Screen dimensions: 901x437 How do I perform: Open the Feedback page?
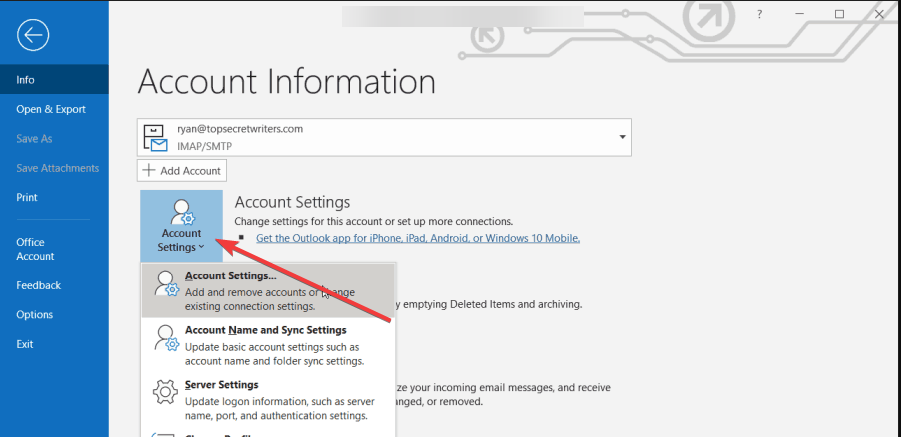[x=54, y=285]
